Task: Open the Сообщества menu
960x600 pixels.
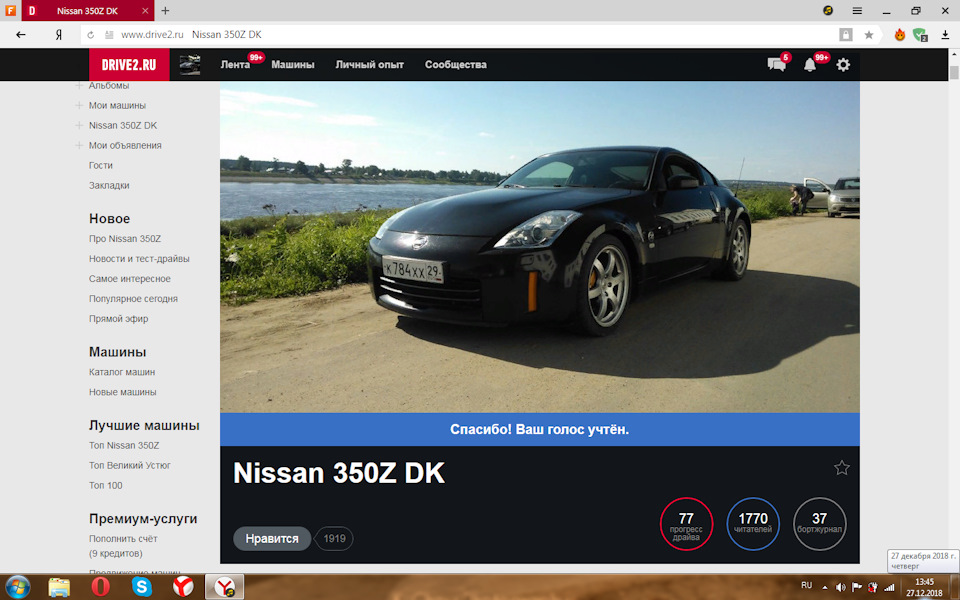Action: [x=456, y=65]
